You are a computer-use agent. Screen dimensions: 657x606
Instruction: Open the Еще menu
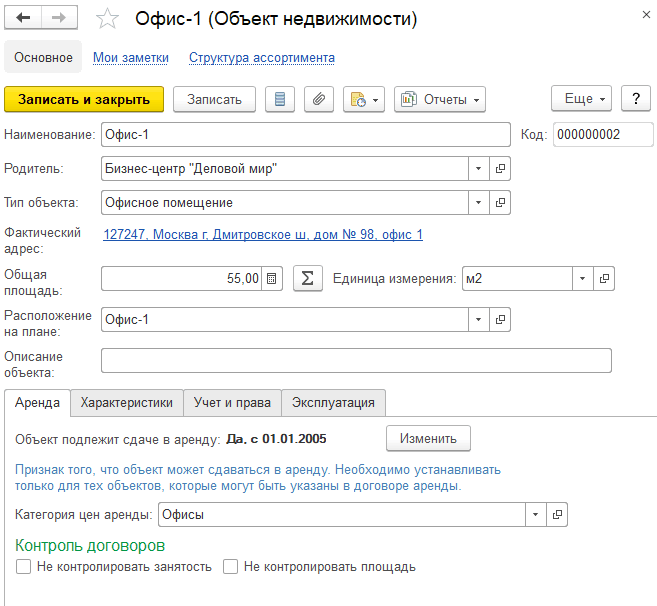pyautogui.click(x=581, y=99)
